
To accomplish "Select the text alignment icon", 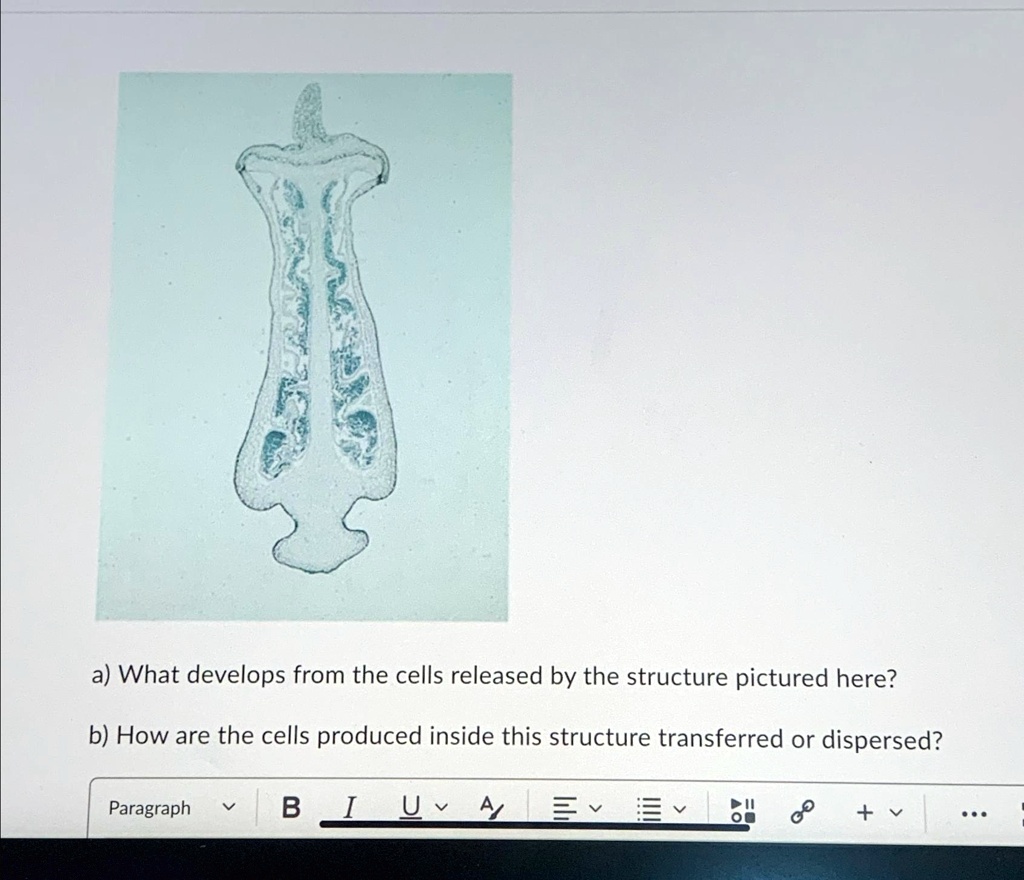I will [x=565, y=808].
